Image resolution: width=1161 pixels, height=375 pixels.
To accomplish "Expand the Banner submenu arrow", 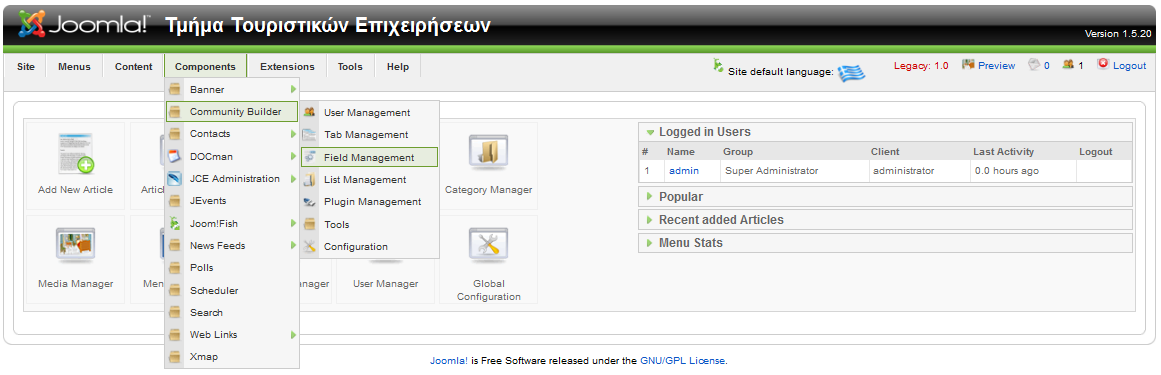I will pos(293,90).
